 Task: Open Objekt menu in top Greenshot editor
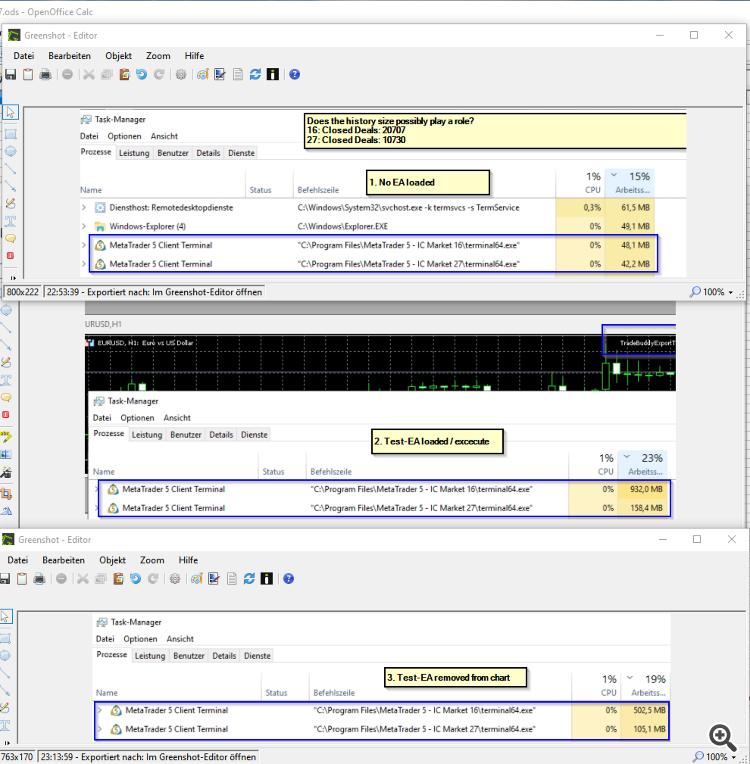[118, 56]
